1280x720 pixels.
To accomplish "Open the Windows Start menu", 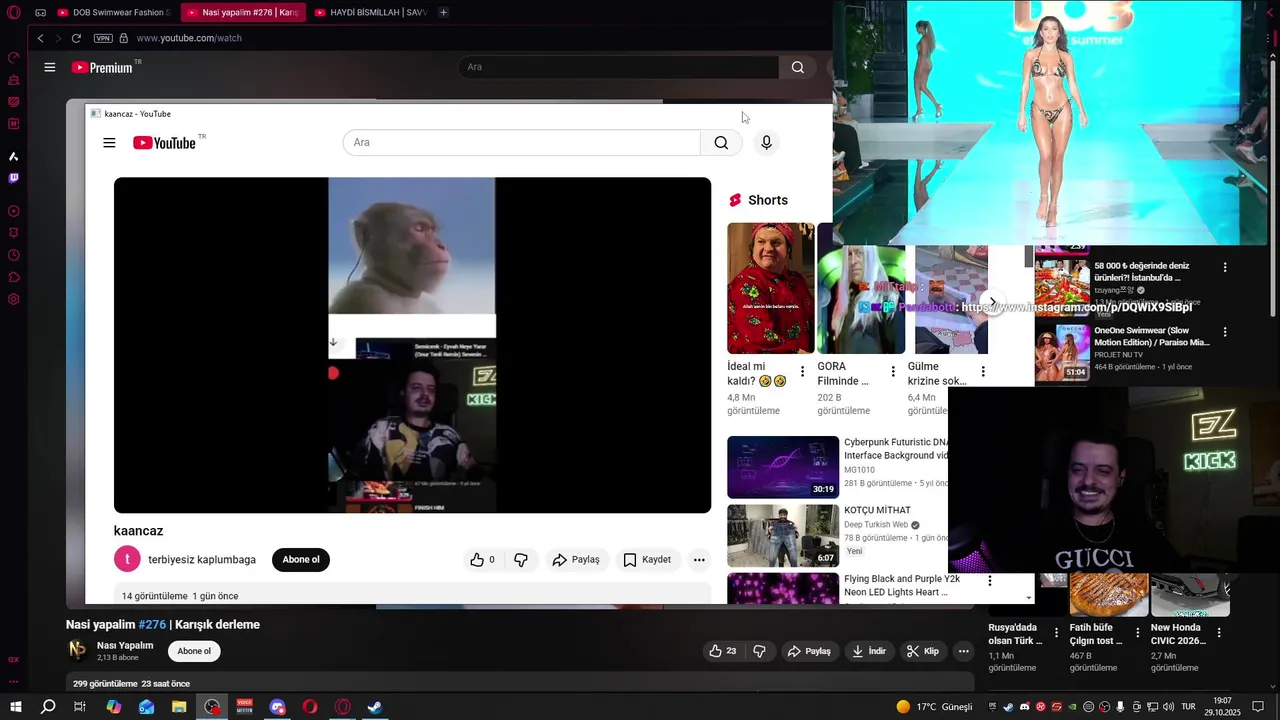I will (15, 707).
